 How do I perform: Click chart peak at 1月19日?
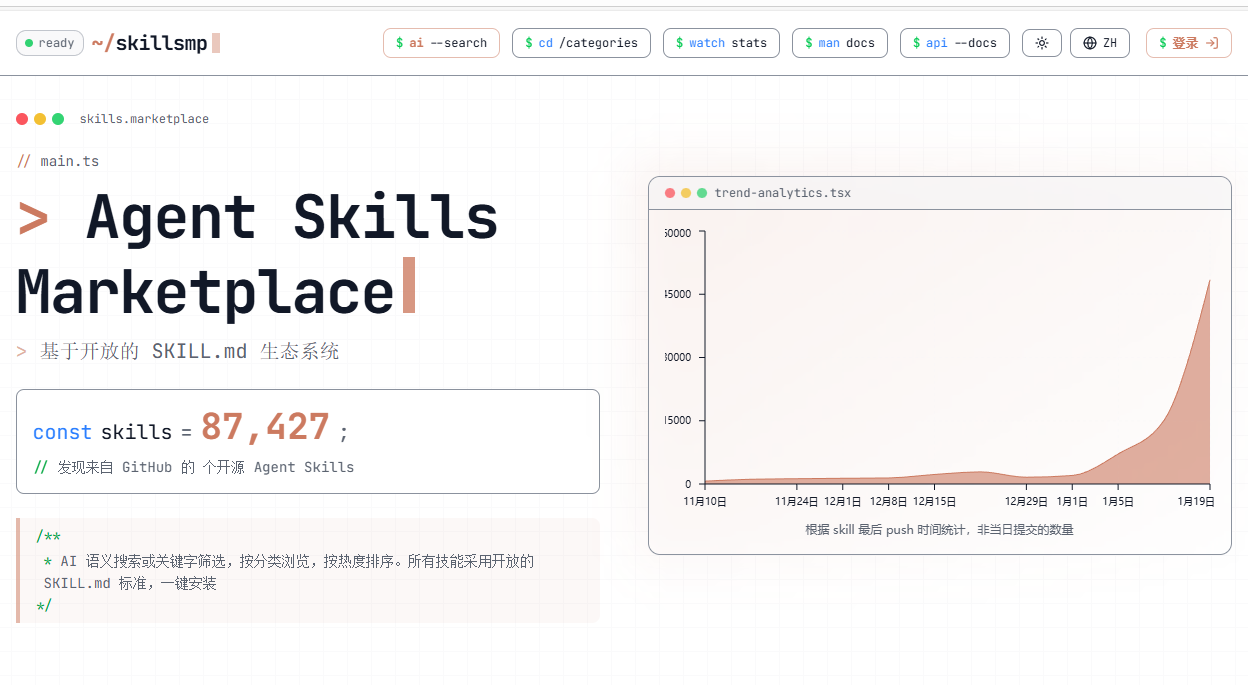tap(1209, 281)
